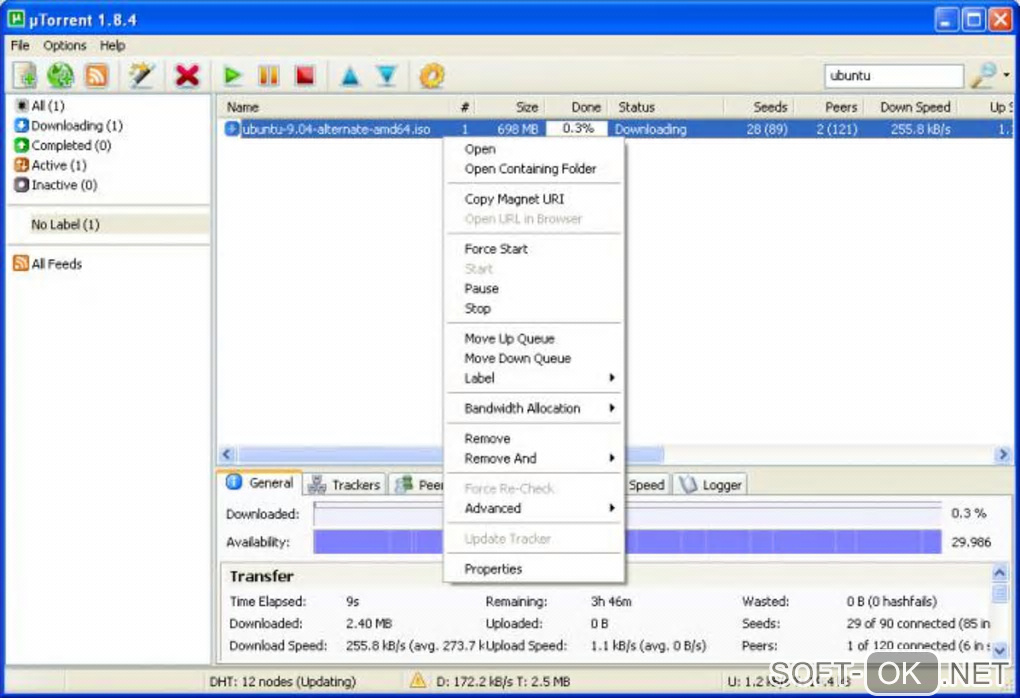The width and height of the screenshot is (1020, 698).
Task: Click the red X Remove toolbar icon
Action: point(187,76)
